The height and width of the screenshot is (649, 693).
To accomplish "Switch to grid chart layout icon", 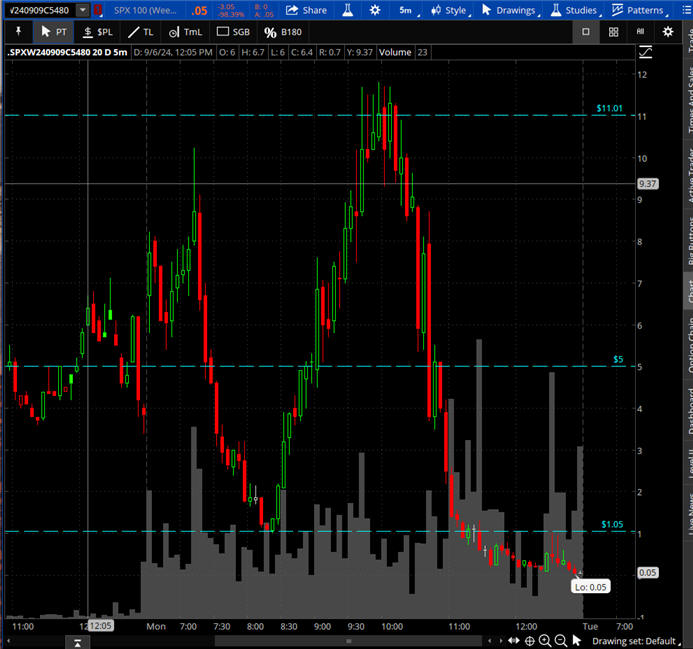I will (x=613, y=32).
